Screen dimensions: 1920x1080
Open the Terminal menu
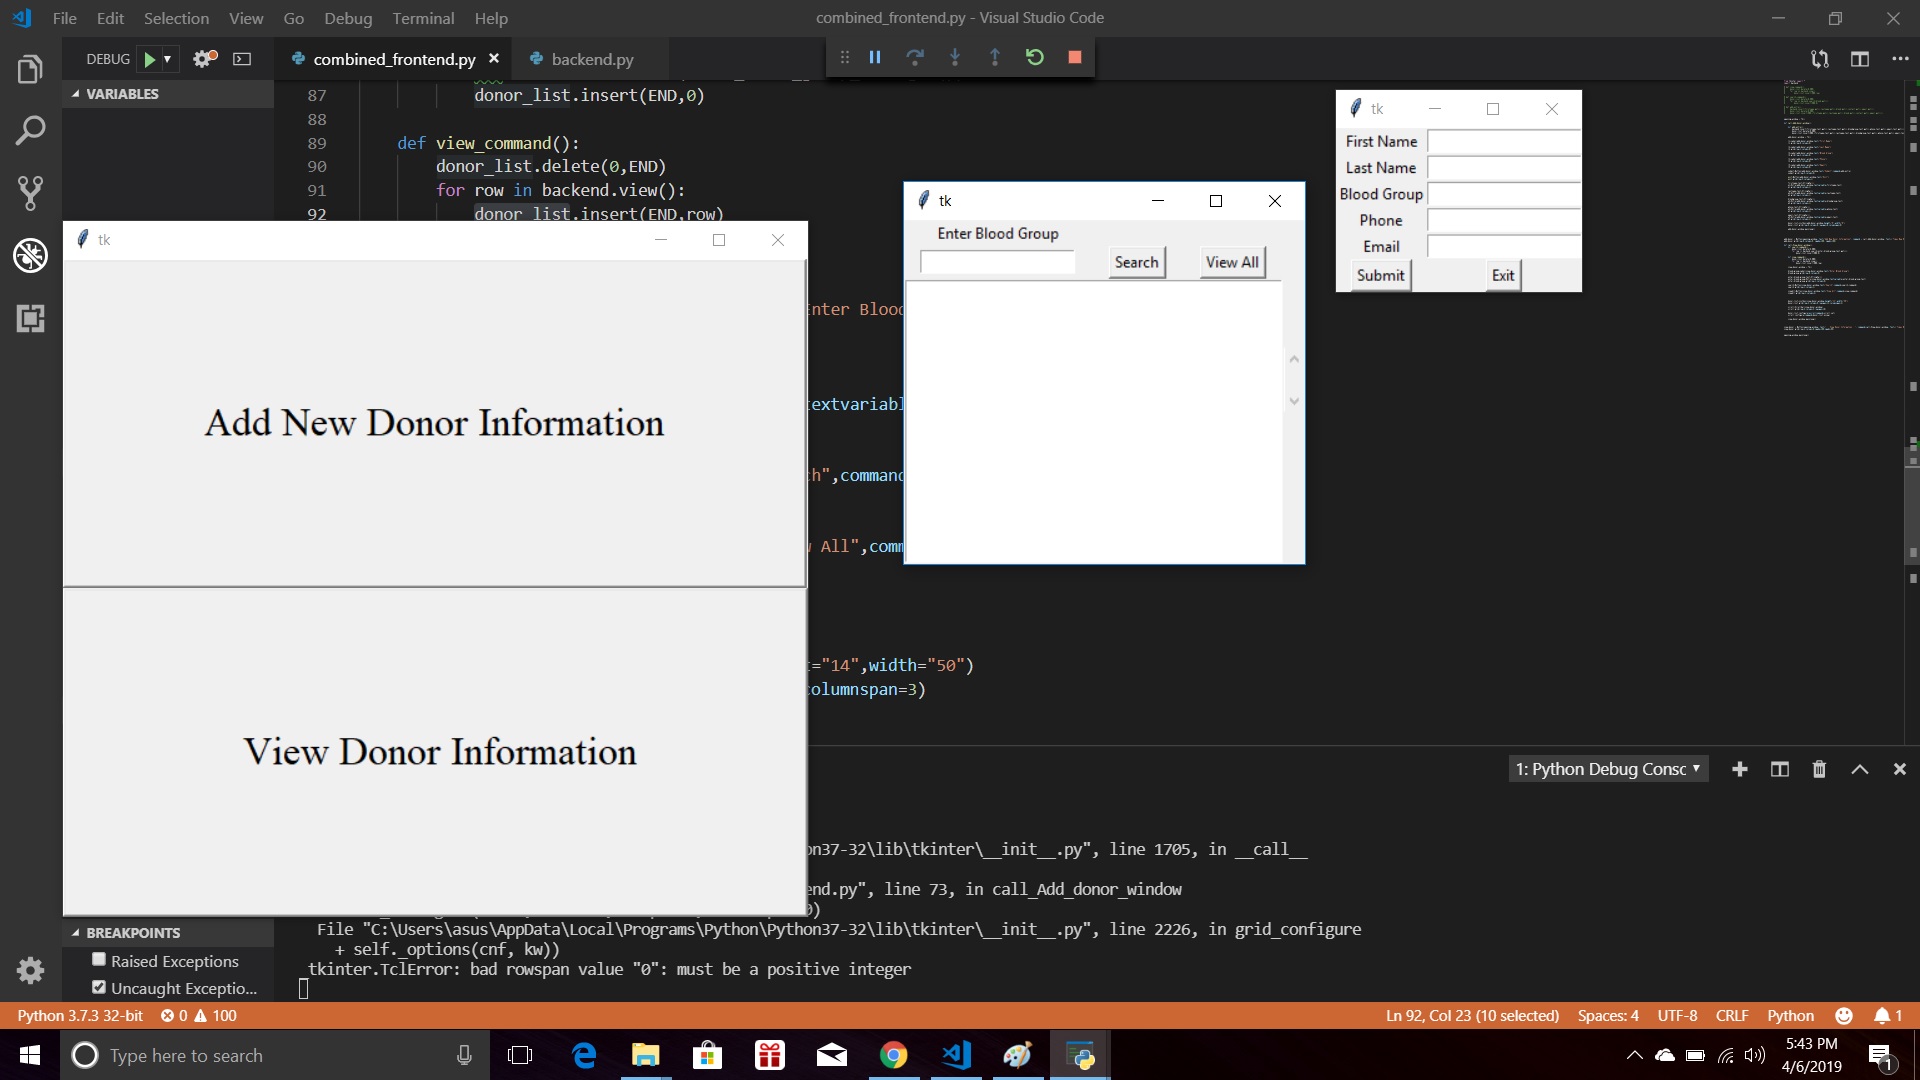pos(423,18)
